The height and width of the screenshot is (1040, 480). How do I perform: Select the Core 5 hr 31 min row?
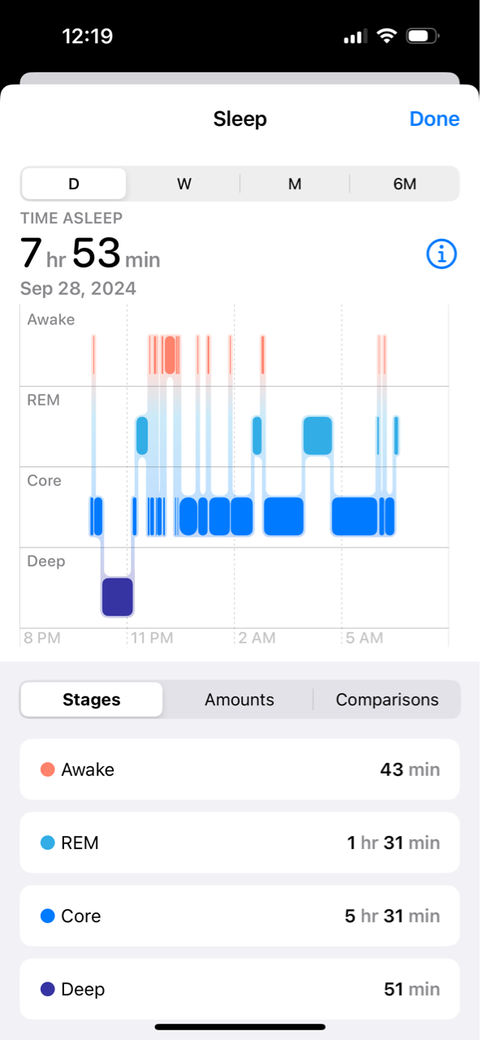click(239, 916)
